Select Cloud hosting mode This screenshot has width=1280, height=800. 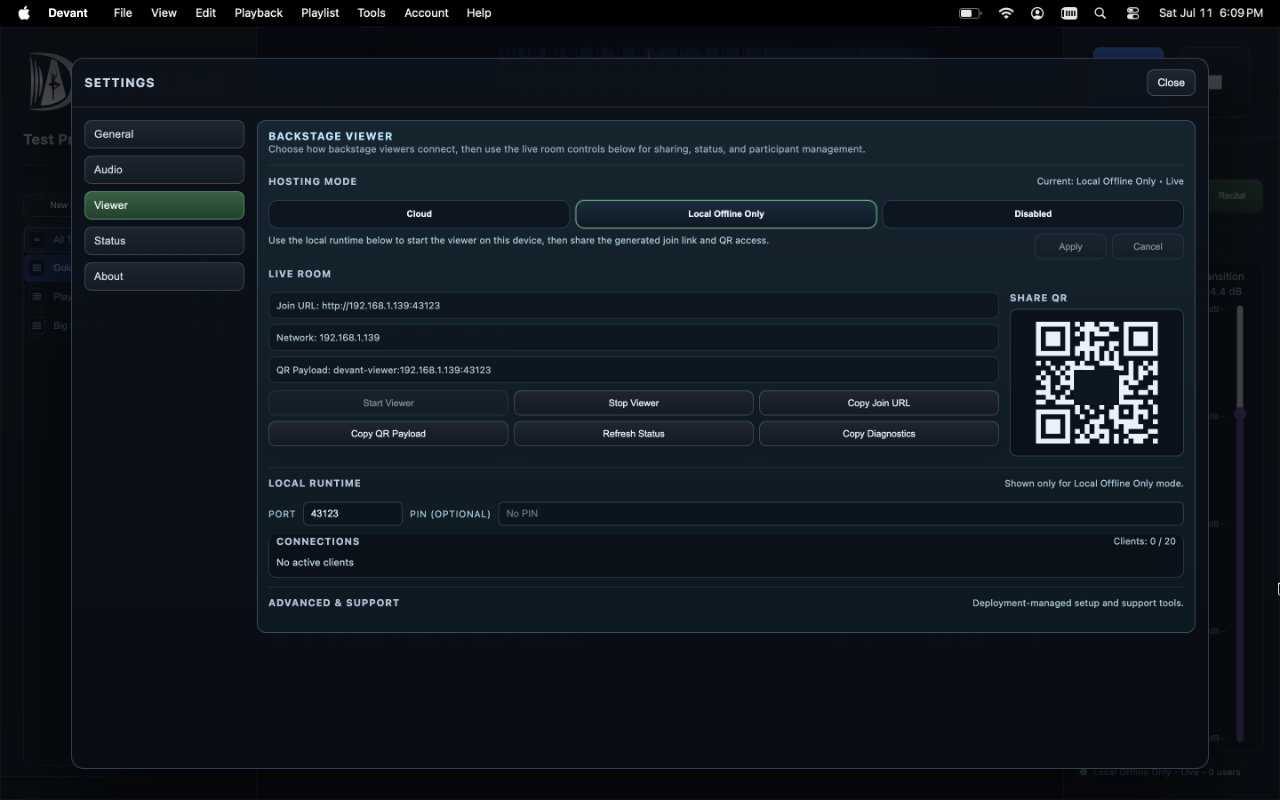(x=419, y=214)
